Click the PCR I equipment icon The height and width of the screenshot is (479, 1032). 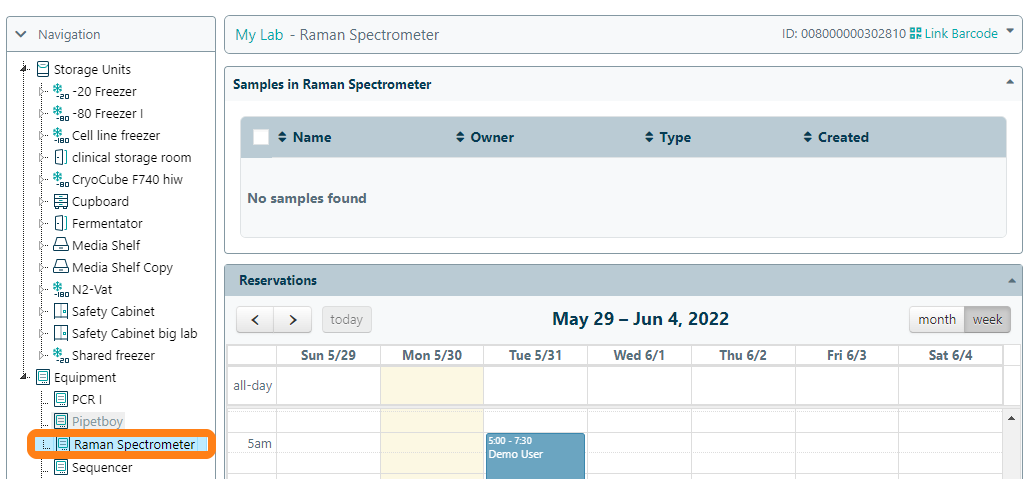click(61, 399)
